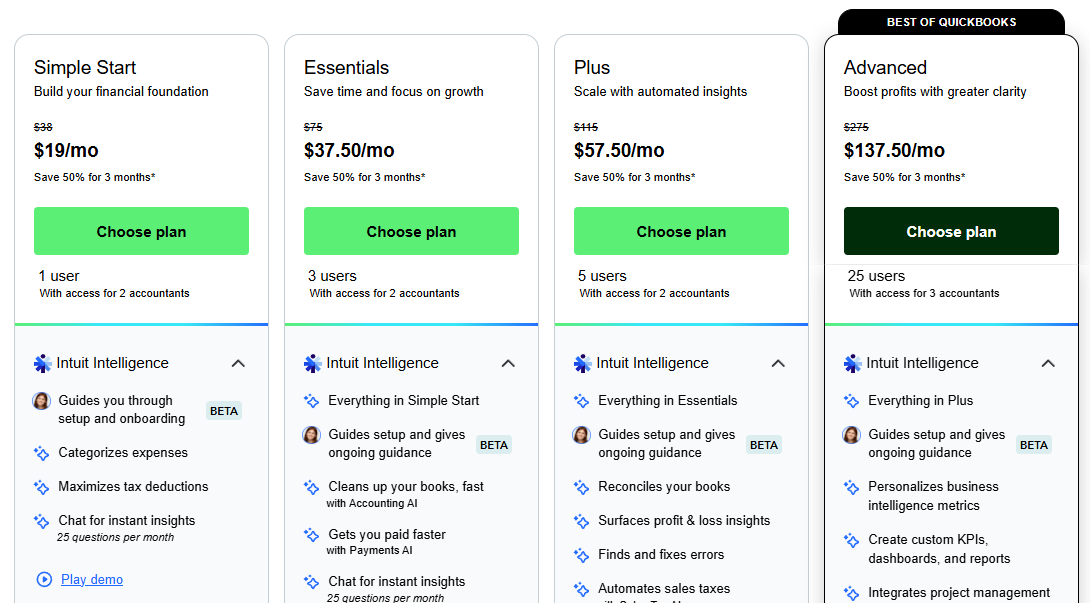Click the assistant avatar in Advanced plan features
This screenshot has width=1090, height=603.
coord(852,435)
